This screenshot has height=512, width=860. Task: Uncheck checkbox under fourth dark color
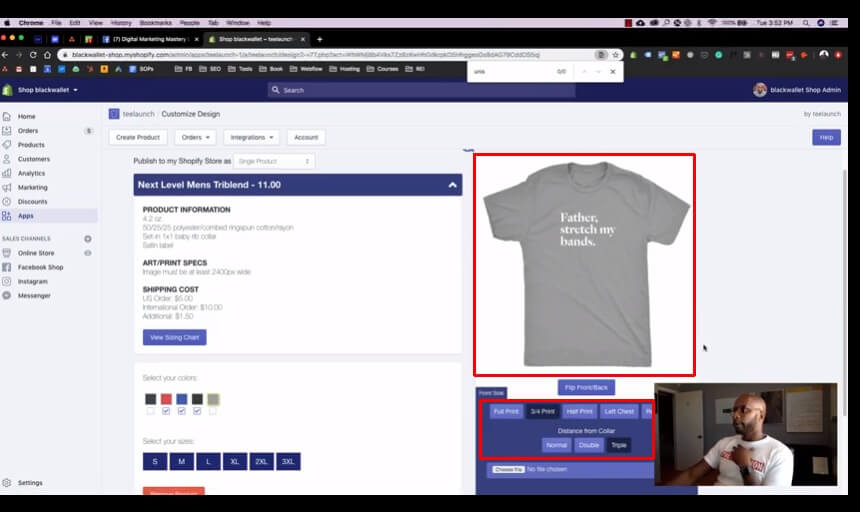[x=197, y=411]
